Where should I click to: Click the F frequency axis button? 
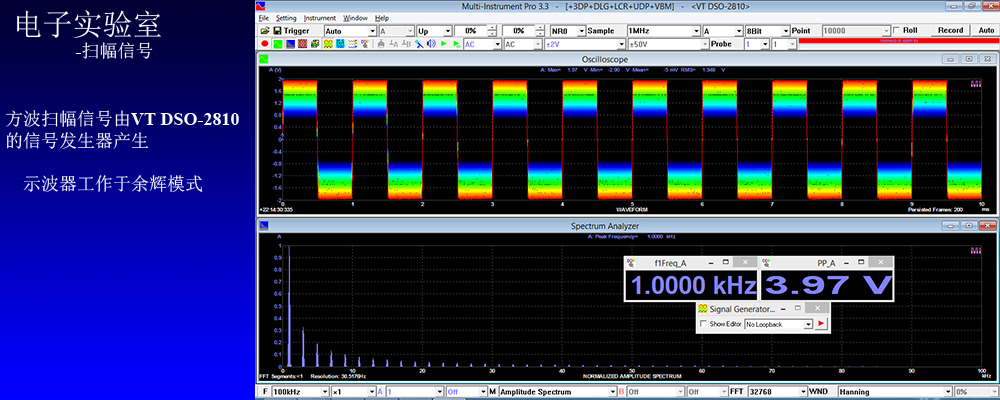point(265,392)
